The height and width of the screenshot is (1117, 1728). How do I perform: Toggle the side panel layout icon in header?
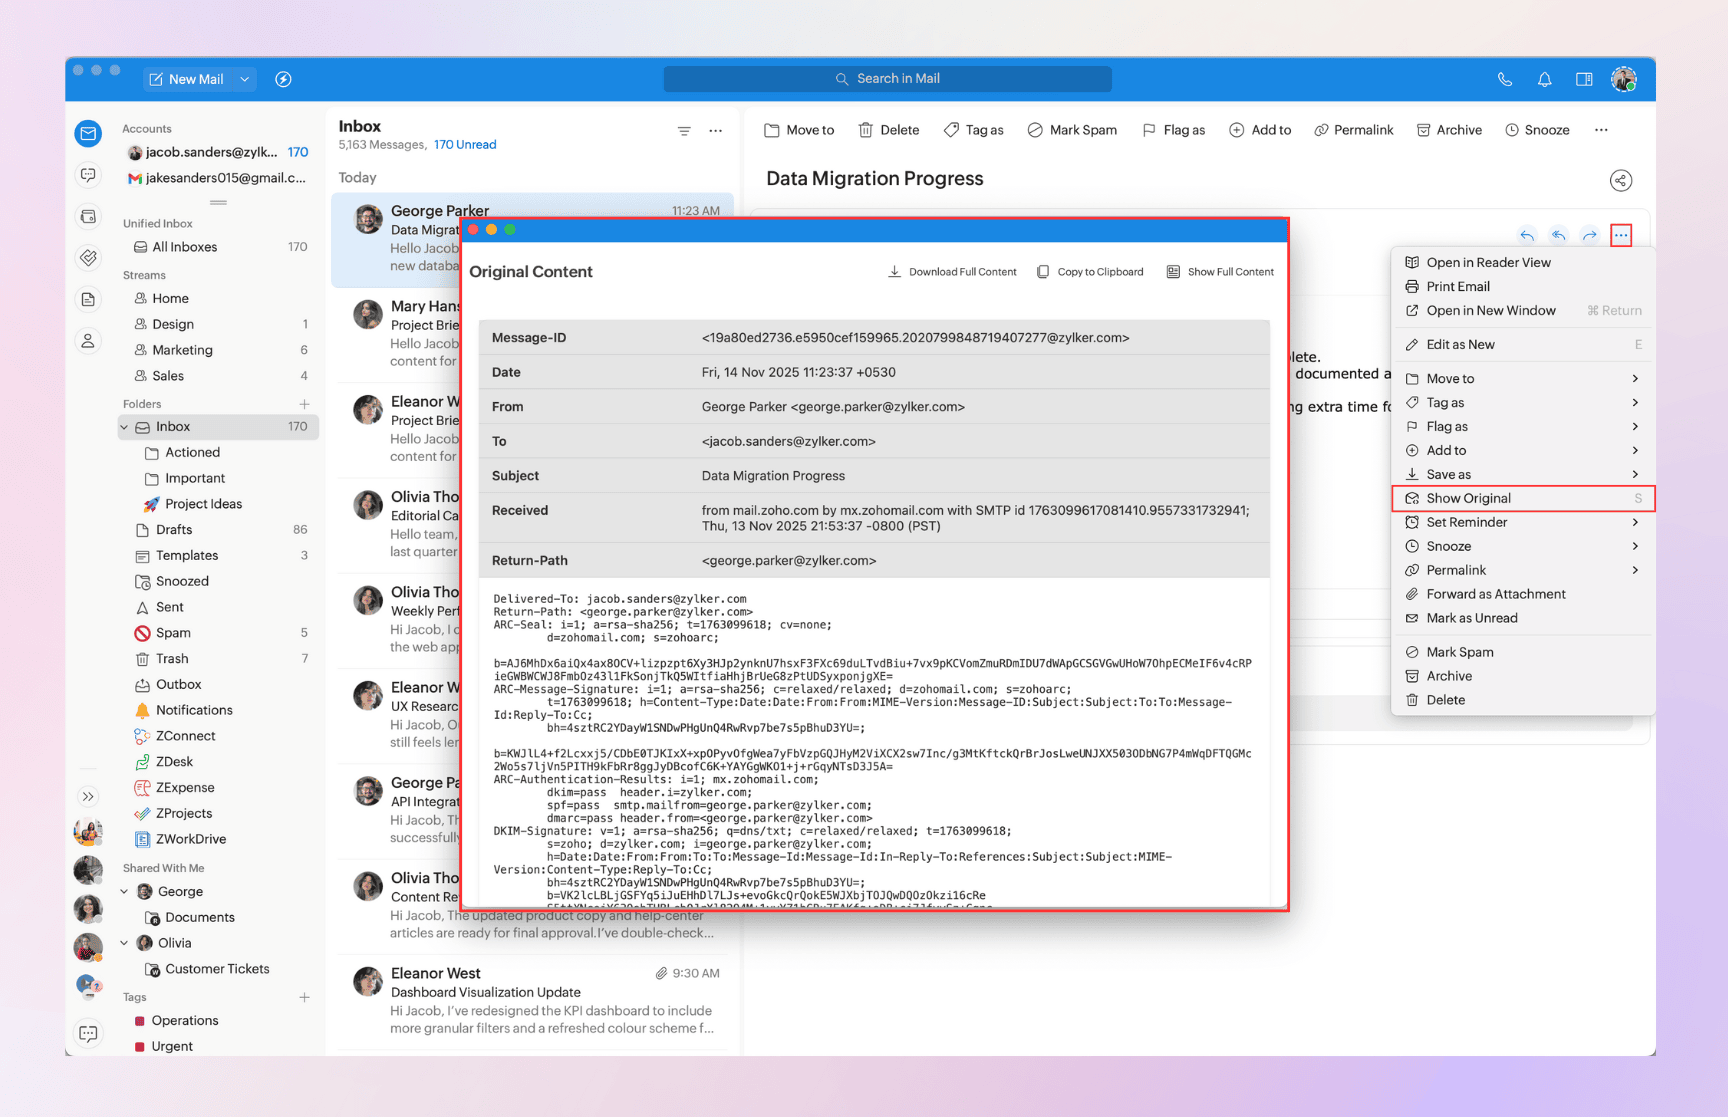click(x=1584, y=79)
